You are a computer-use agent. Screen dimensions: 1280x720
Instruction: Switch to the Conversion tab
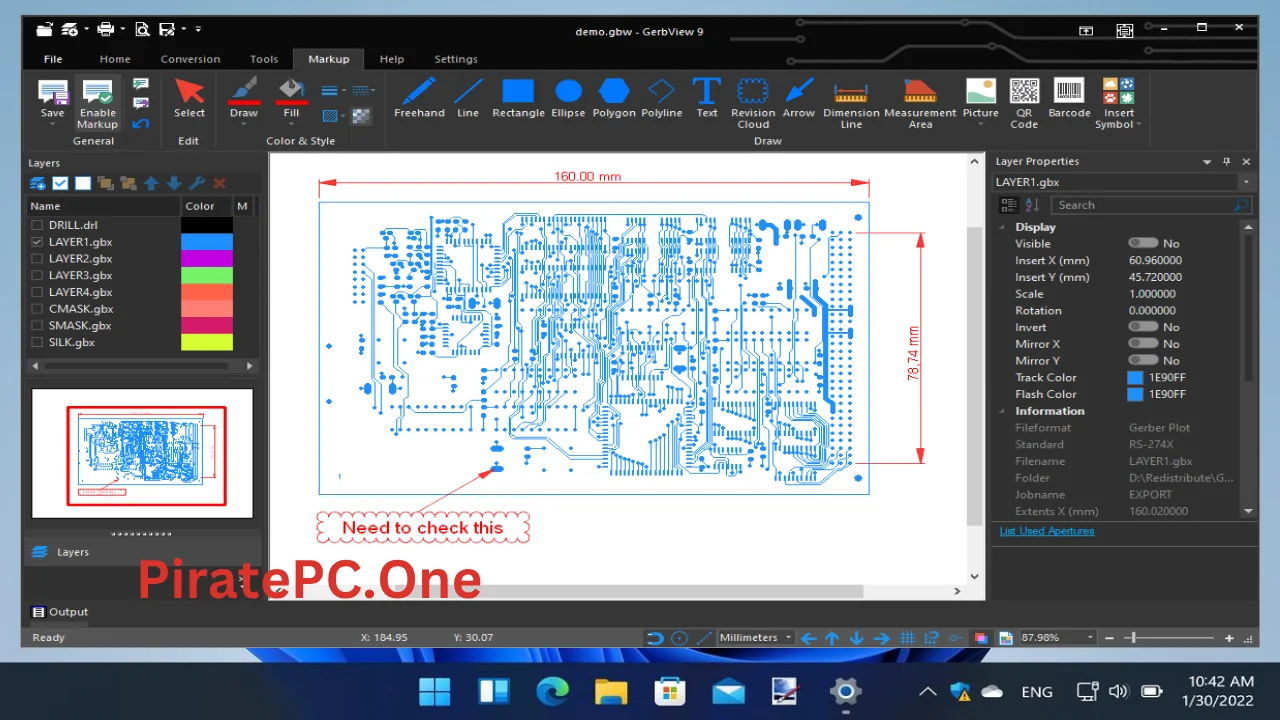pos(191,59)
